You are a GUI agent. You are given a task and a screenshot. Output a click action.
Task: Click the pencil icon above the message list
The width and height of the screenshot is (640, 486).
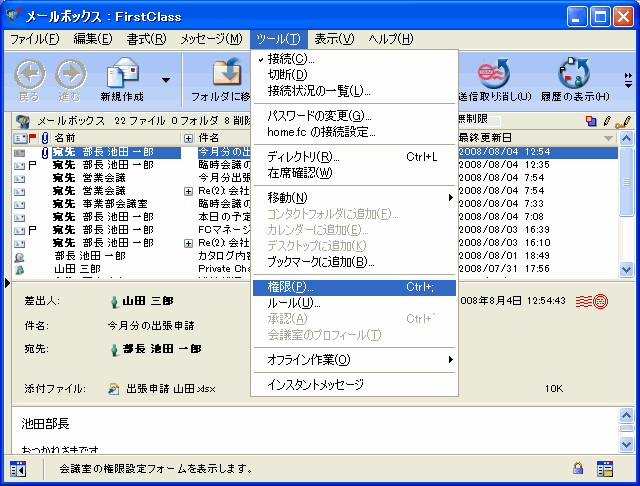pos(624,121)
